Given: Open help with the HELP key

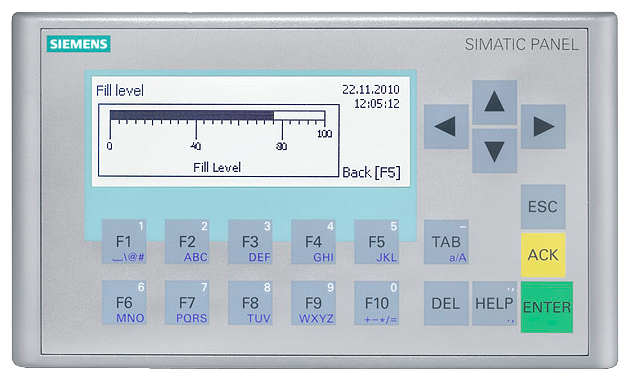Looking at the screenshot, I should click(494, 303).
